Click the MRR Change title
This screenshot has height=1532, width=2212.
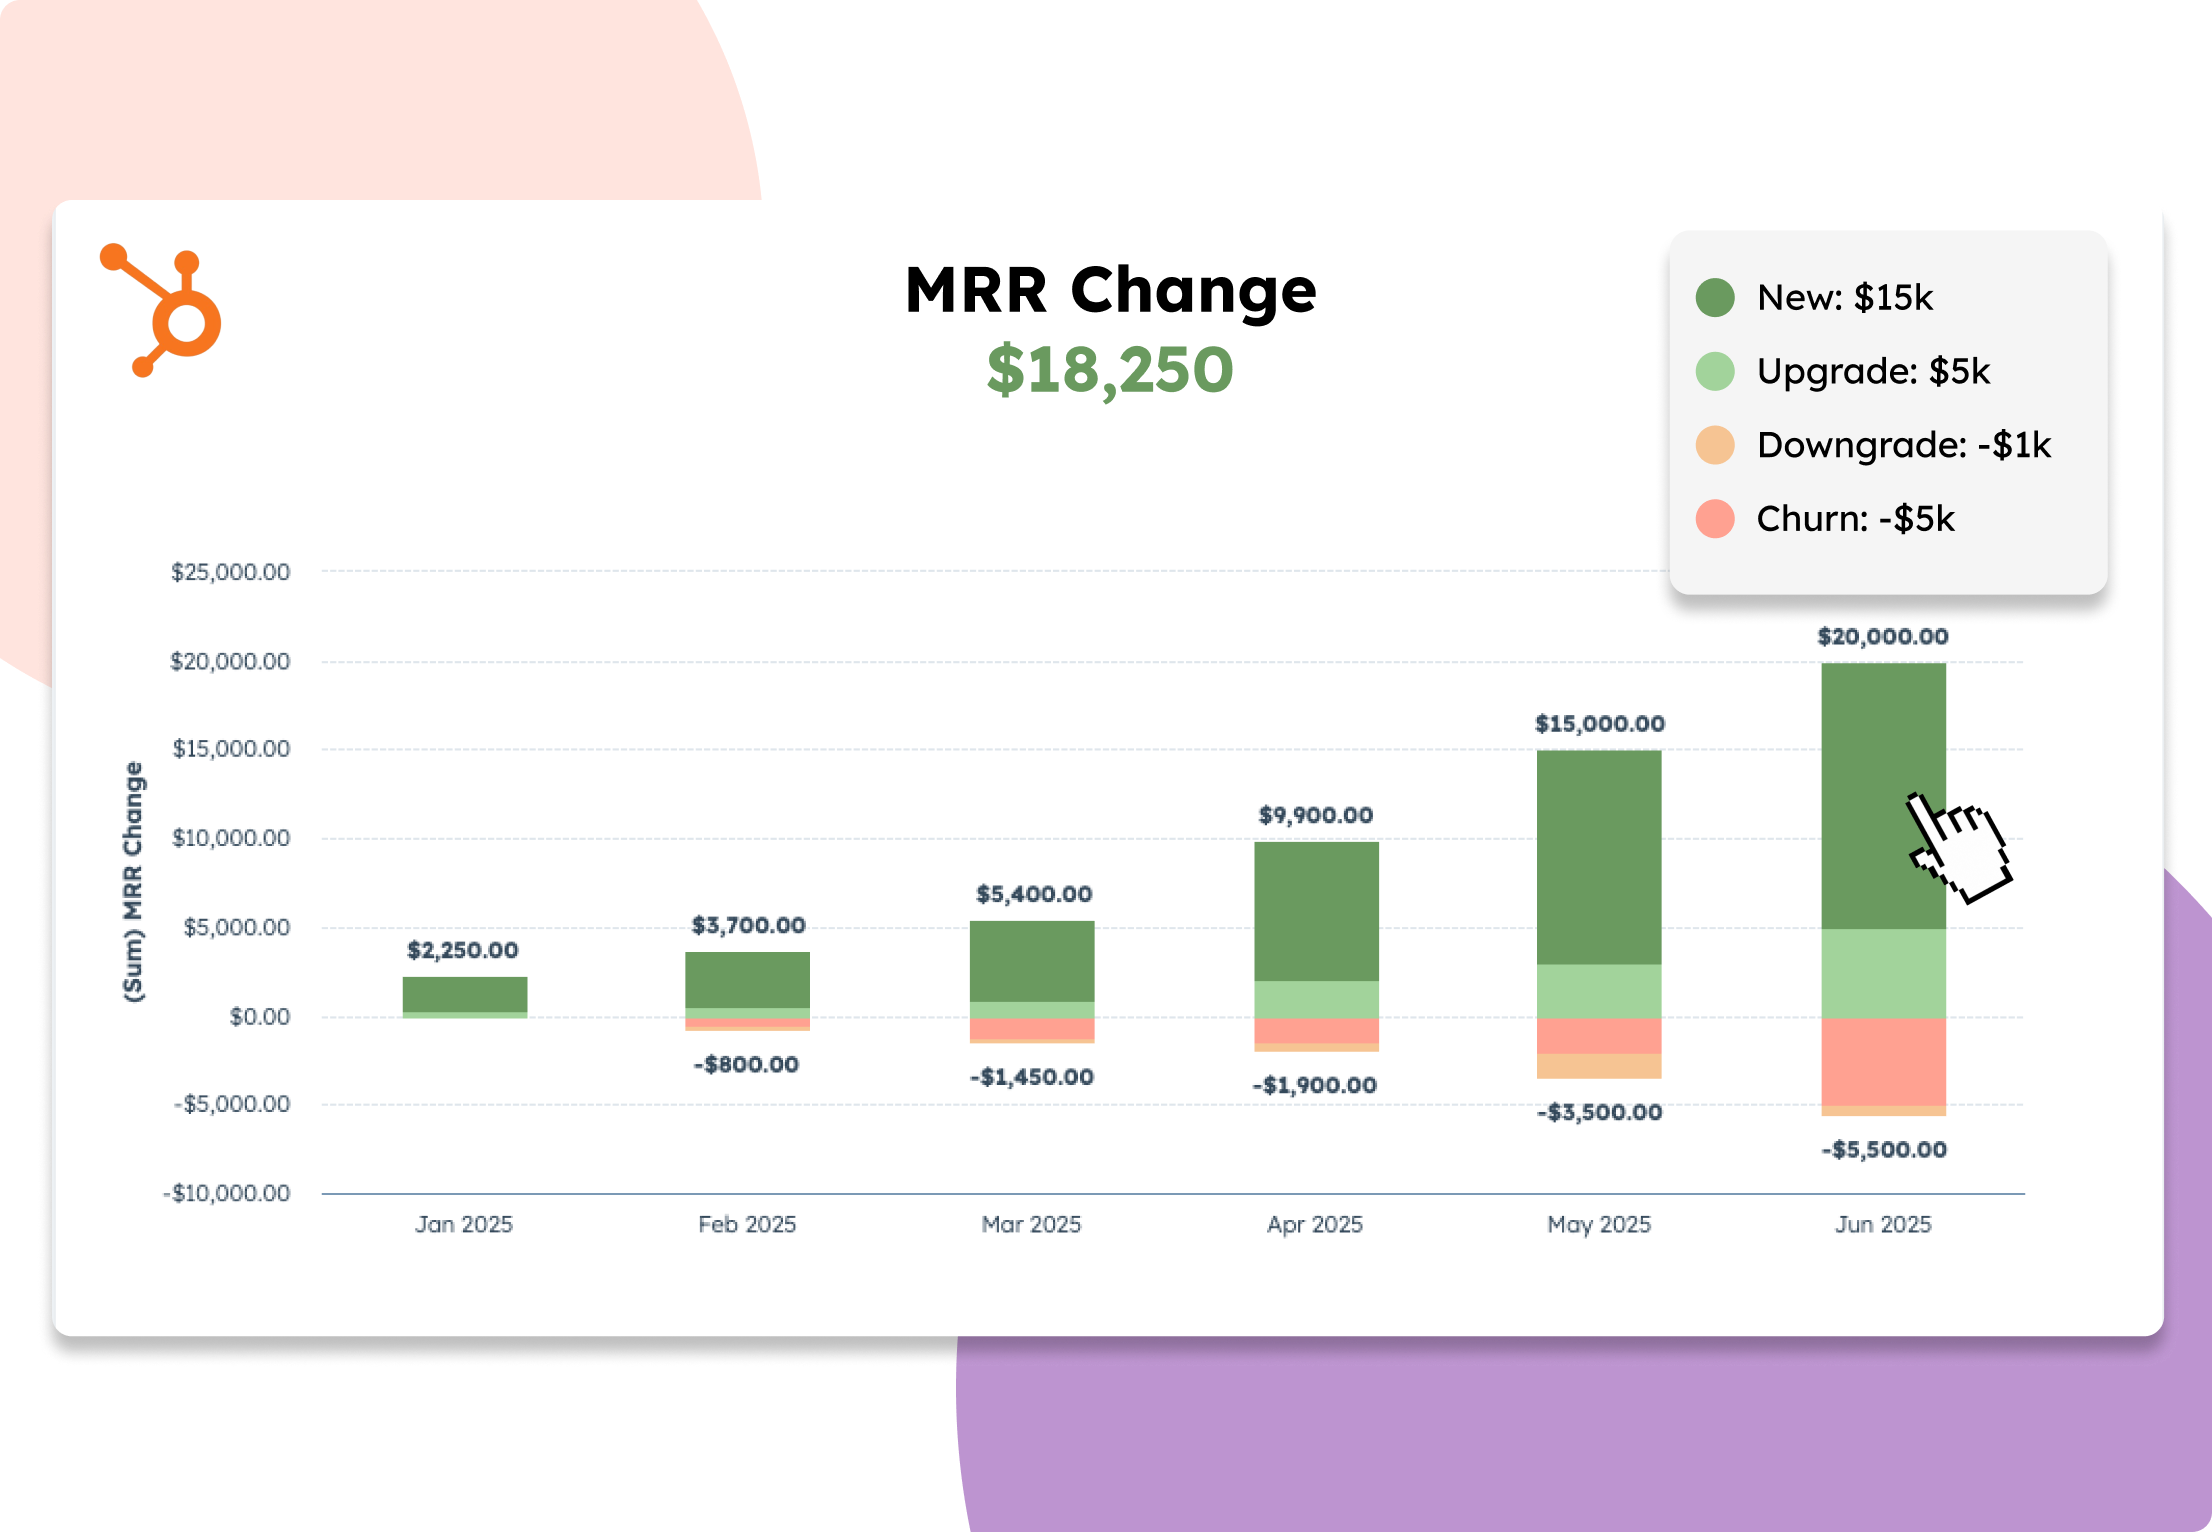[x=1110, y=291]
